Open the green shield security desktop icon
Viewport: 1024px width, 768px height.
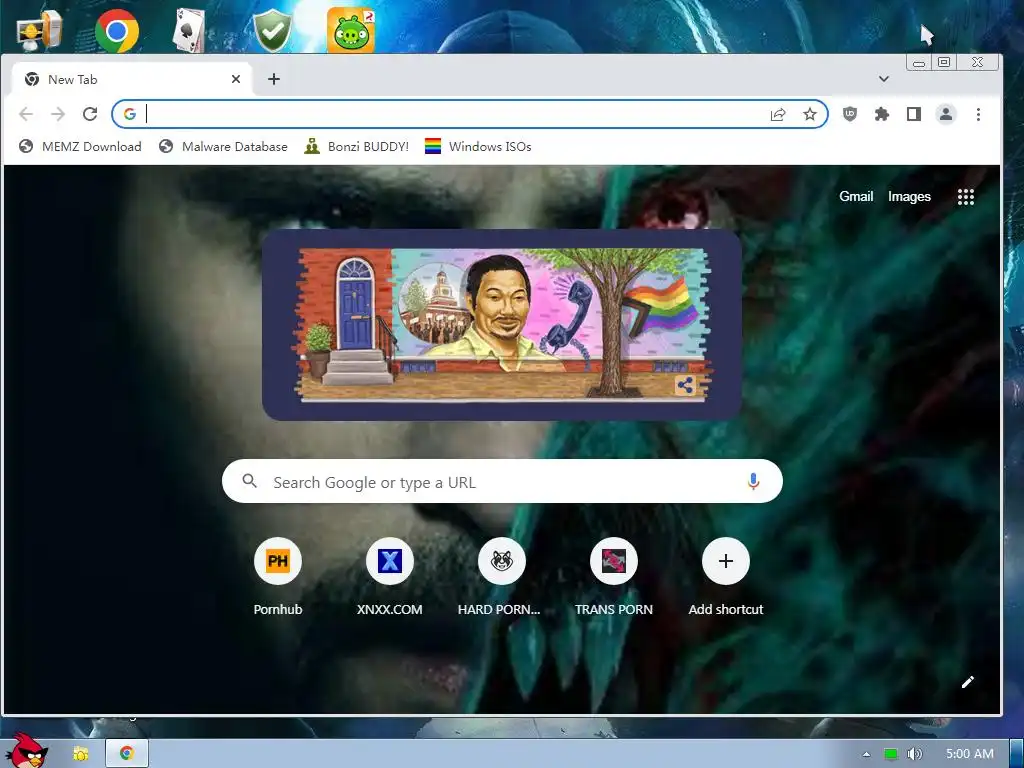[272, 31]
